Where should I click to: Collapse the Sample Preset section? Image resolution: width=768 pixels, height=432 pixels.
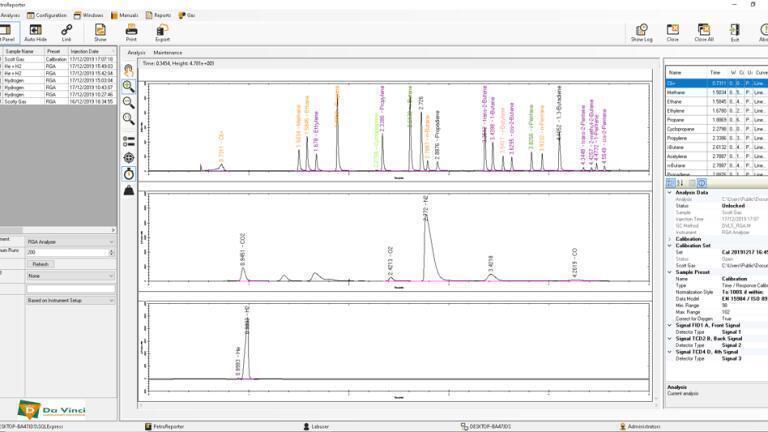pyautogui.click(x=670, y=272)
